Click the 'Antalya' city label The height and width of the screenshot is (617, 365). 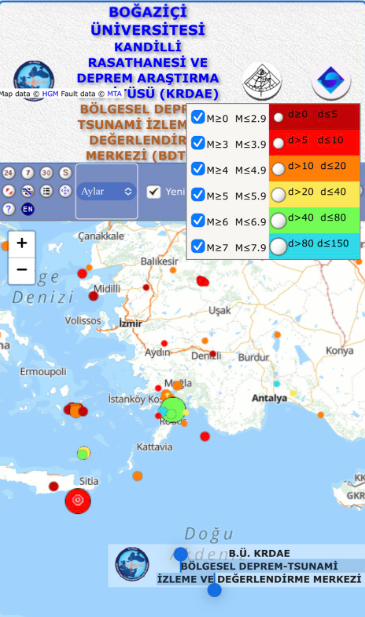[269, 398]
